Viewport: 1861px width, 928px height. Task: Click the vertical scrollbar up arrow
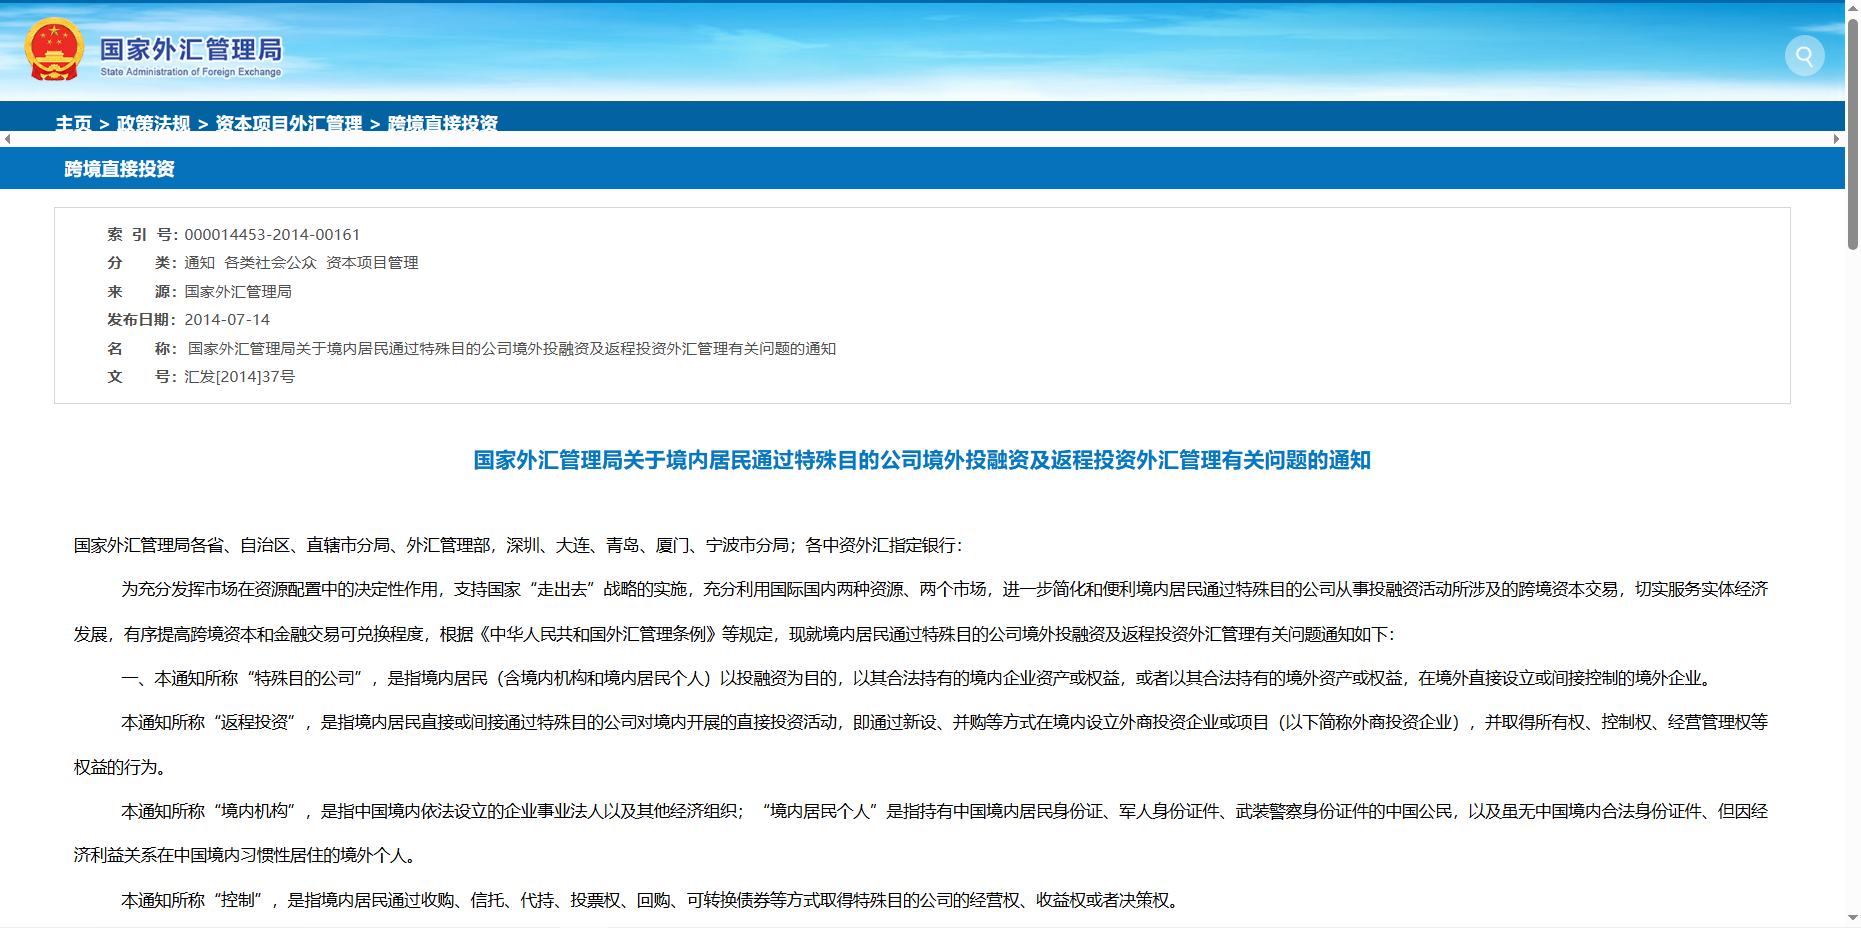coord(1852,7)
